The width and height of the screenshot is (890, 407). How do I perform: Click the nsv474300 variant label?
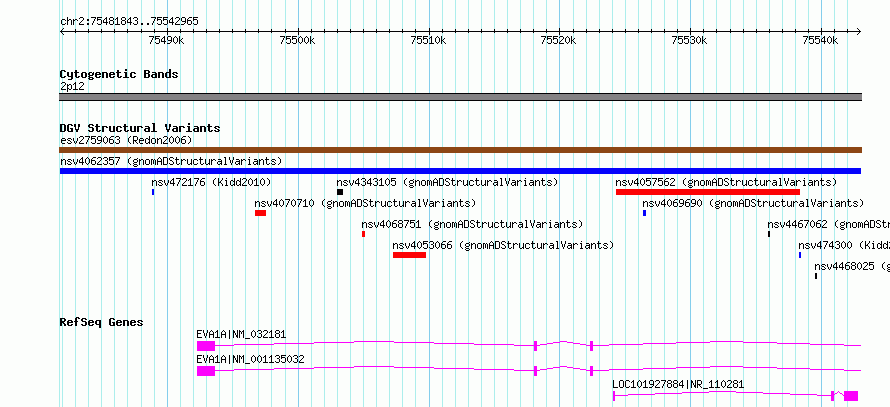click(843, 245)
